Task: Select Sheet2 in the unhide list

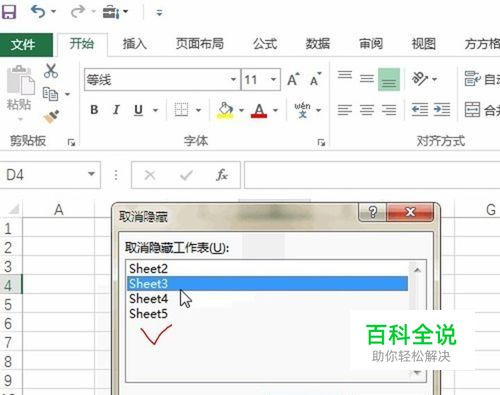Action: (x=267, y=268)
